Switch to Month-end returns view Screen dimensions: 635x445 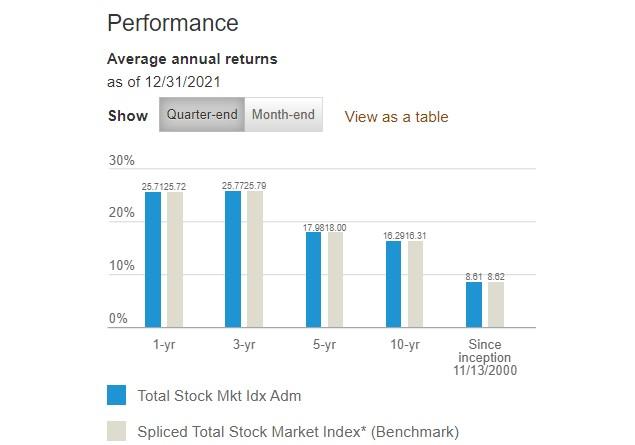283,115
